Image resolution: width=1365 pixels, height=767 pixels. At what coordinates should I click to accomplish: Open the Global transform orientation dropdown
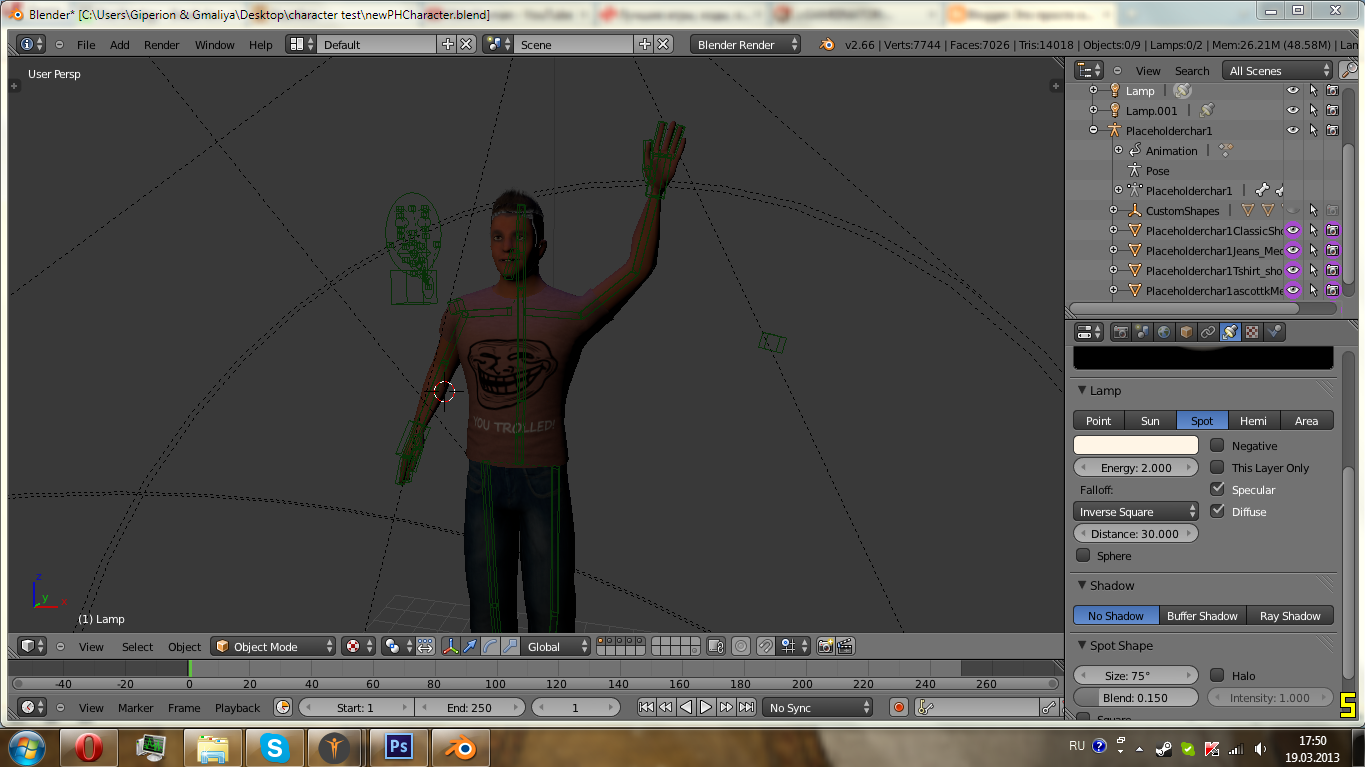click(x=558, y=647)
